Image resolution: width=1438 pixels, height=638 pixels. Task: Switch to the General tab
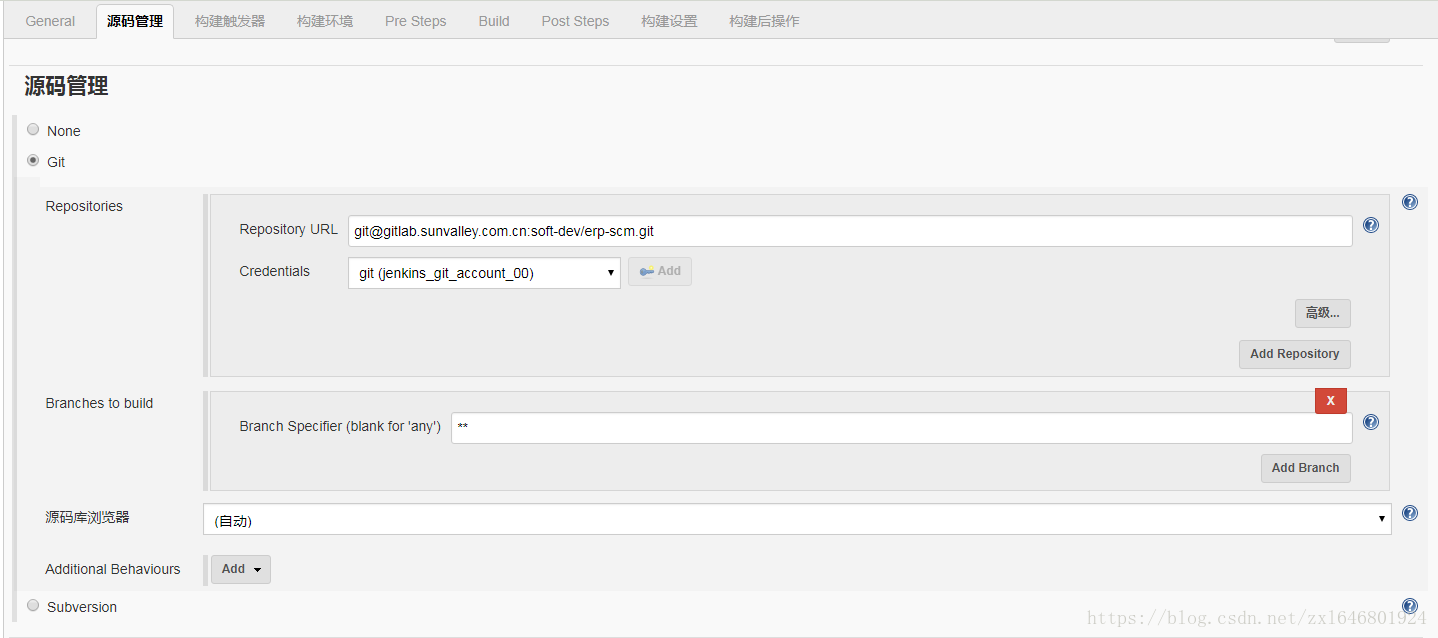(x=50, y=21)
